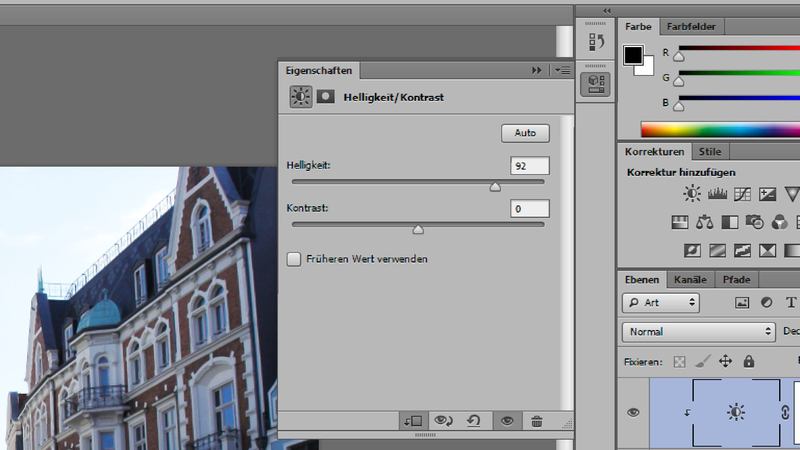Add a Brightness/Contrast adjustment from Korrekturen
800x450 pixels.
point(691,194)
